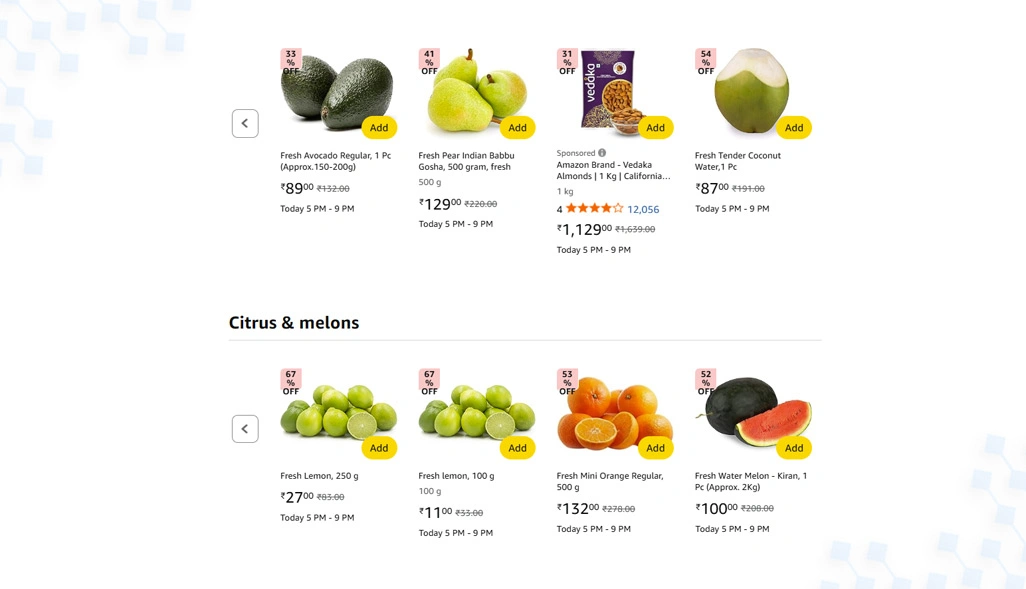The width and height of the screenshot is (1026, 589).
Task: Open Fresh Avocado Regular product title
Action: pos(336,161)
